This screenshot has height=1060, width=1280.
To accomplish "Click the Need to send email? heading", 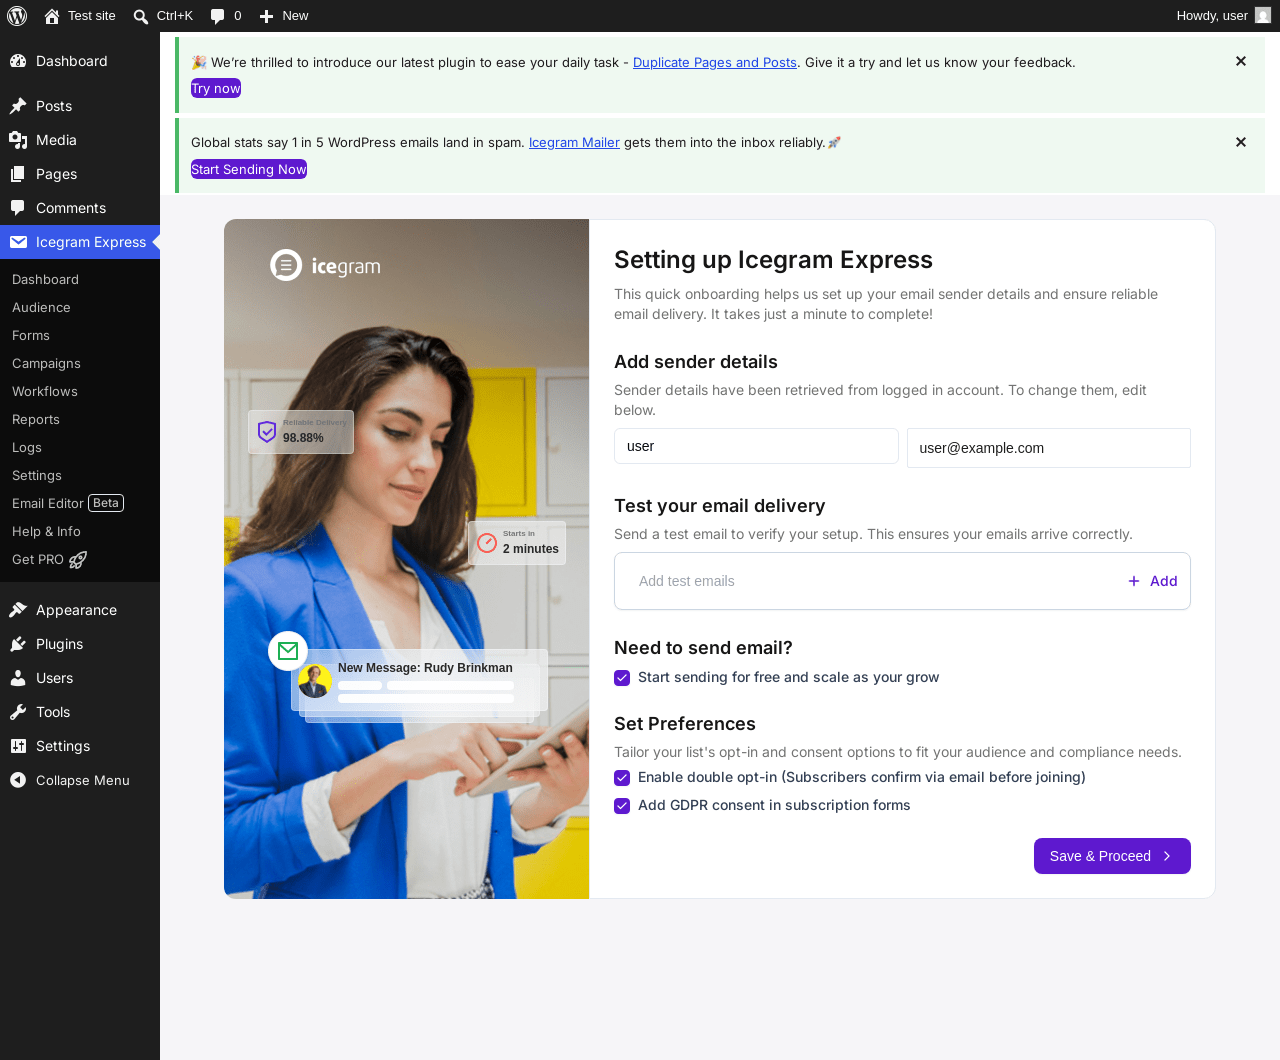I will pyautogui.click(x=703, y=648).
